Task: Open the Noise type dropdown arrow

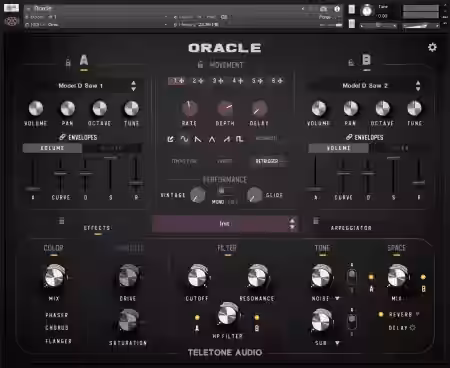Action: pyautogui.click(x=337, y=298)
